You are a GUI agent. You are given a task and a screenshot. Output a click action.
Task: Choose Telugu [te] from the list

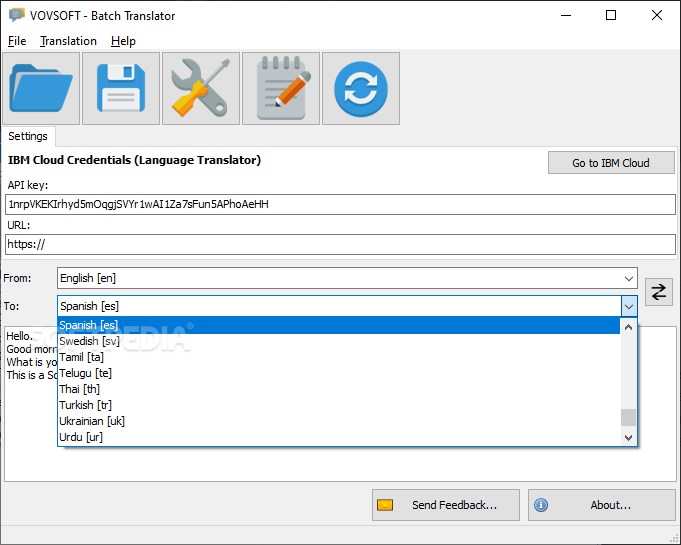click(x=339, y=373)
